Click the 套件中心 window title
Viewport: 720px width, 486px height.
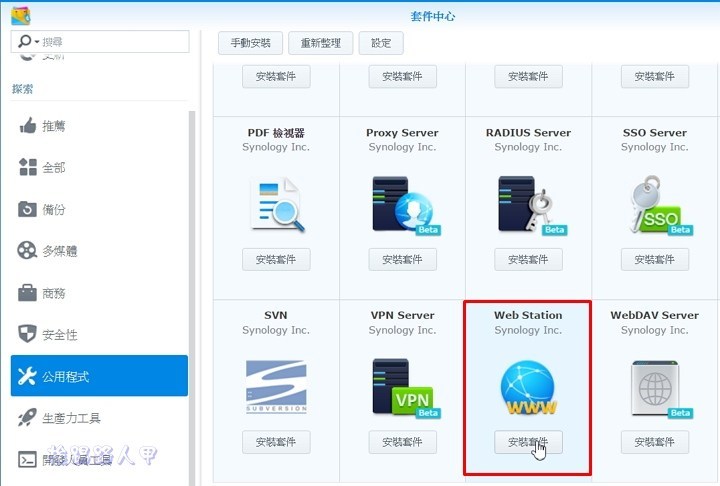point(433,17)
